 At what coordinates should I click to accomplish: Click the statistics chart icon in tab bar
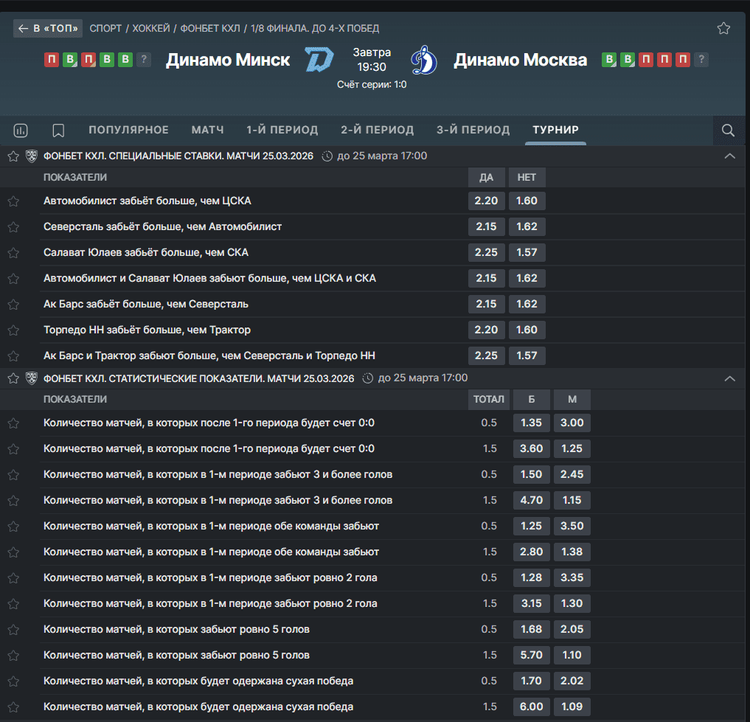[x=21, y=130]
